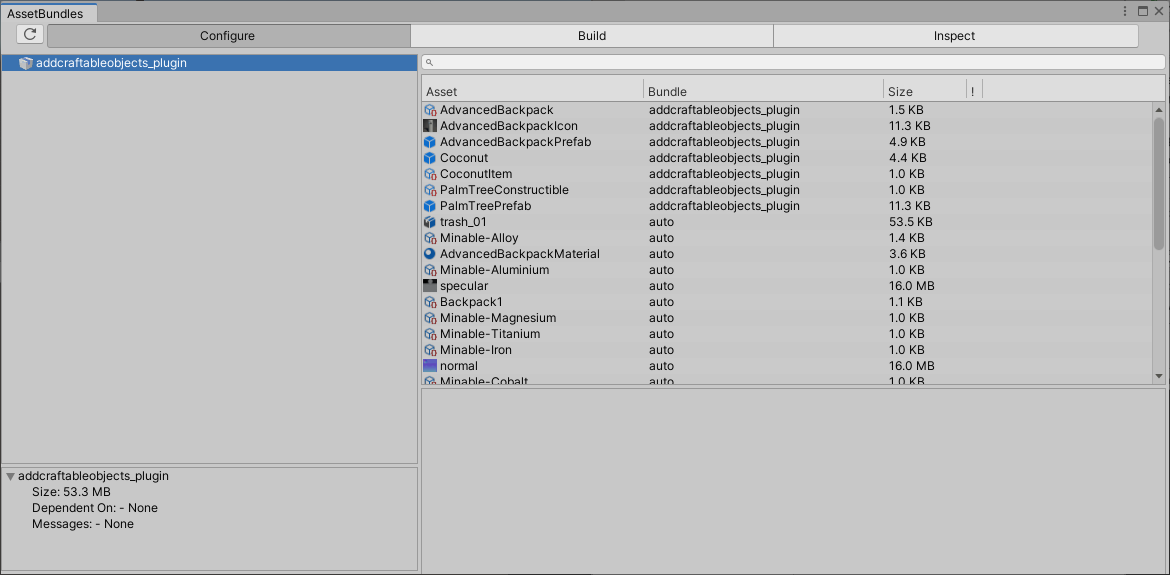Click the specular texture icon
This screenshot has width=1170, height=575.
(x=430, y=286)
